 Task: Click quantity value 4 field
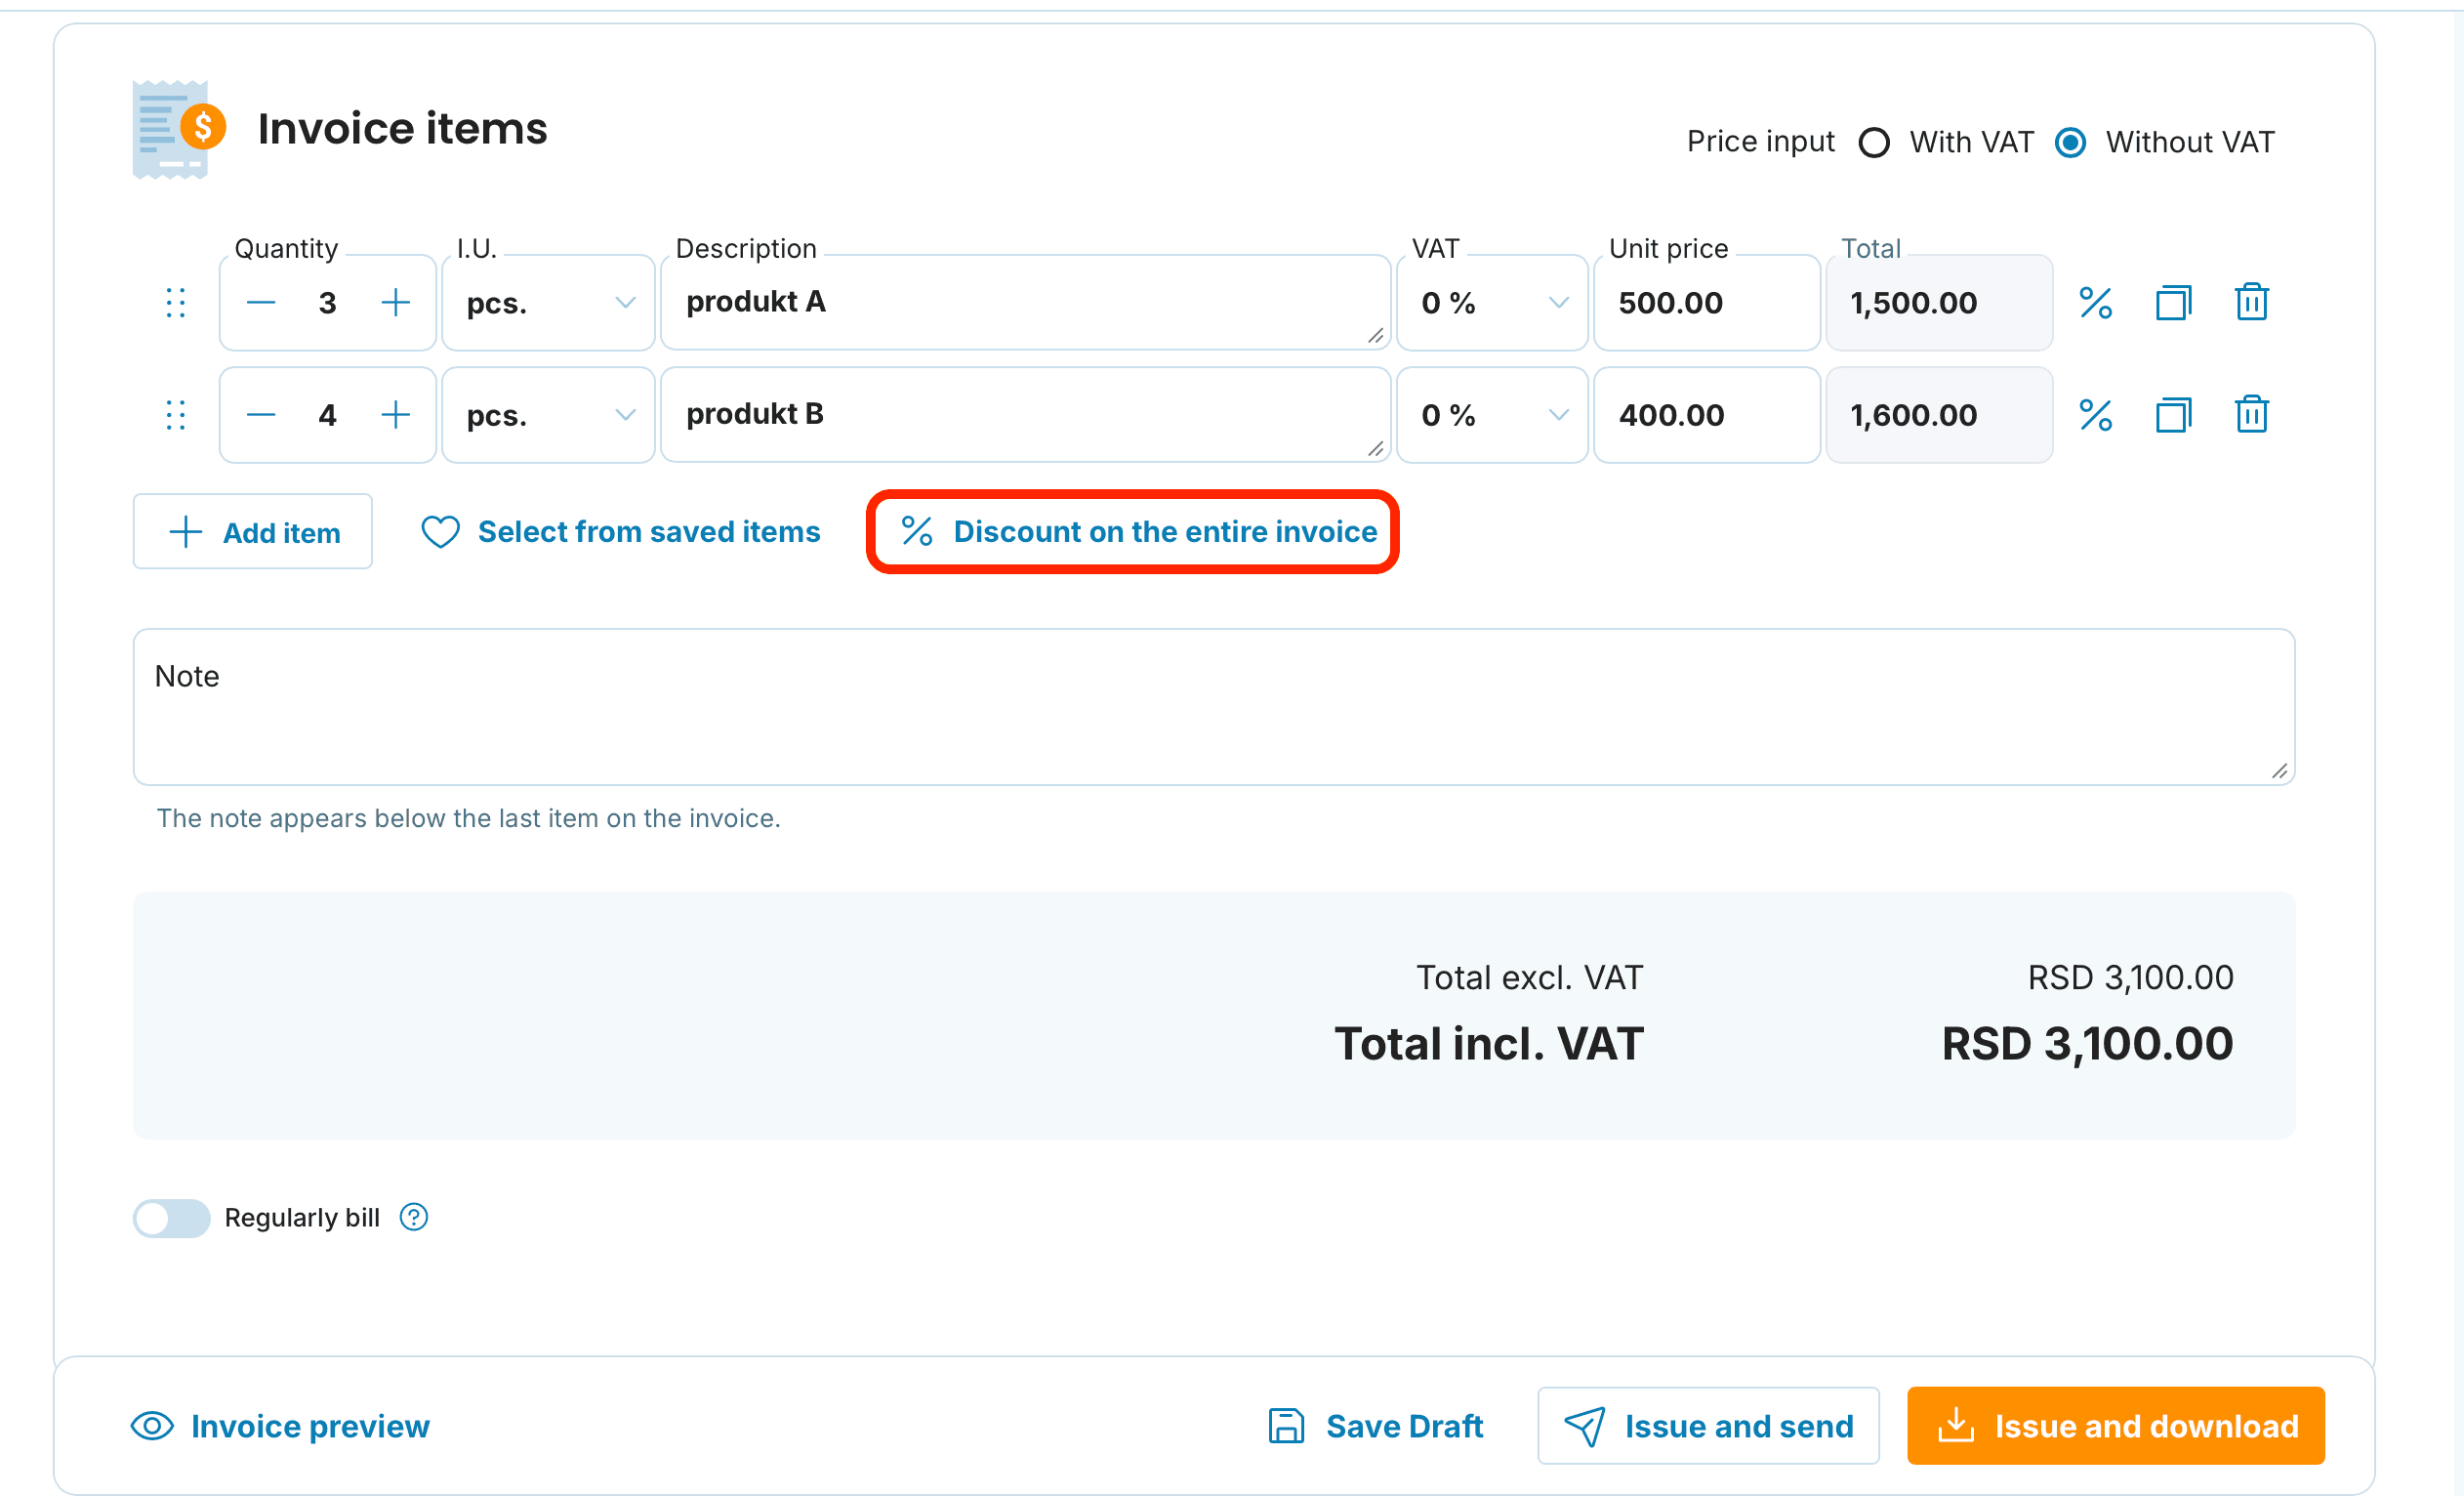tap(327, 415)
